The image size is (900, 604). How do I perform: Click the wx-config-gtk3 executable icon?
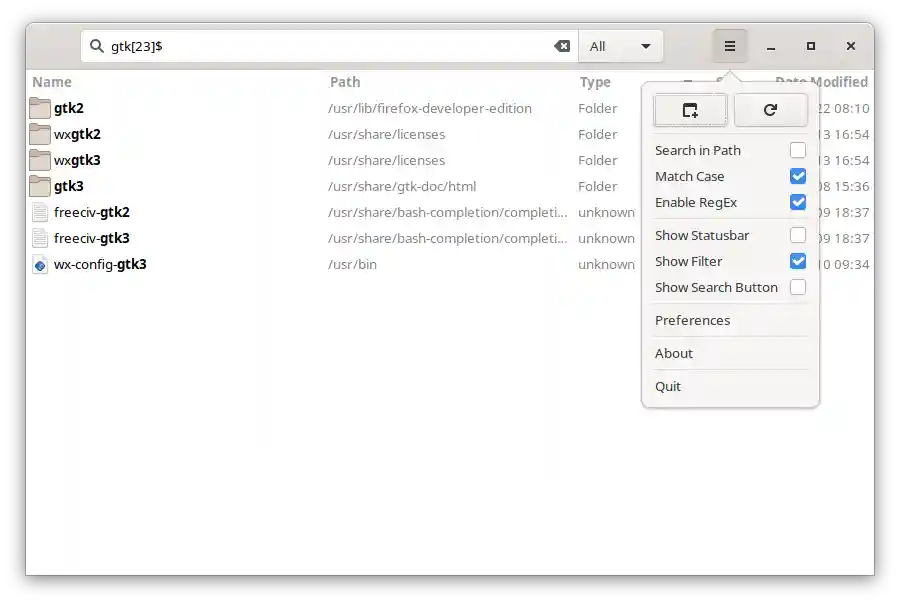(40, 265)
